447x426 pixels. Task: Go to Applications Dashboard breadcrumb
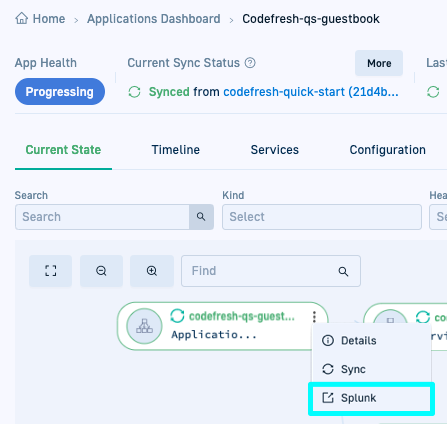click(x=154, y=19)
